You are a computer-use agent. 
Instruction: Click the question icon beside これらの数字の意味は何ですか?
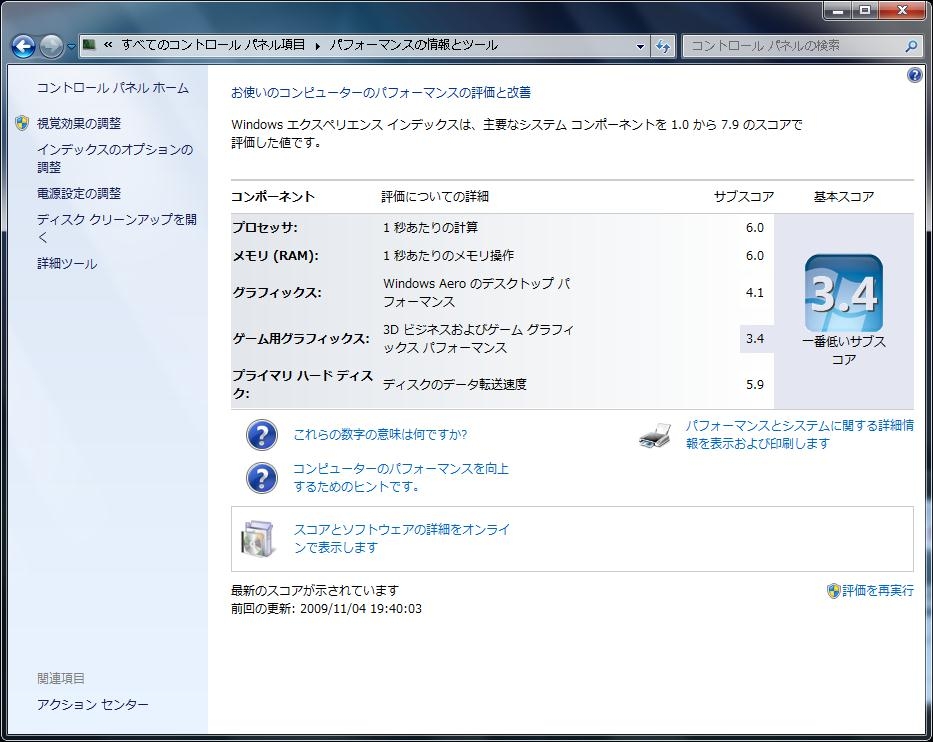click(x=262, y=435)
